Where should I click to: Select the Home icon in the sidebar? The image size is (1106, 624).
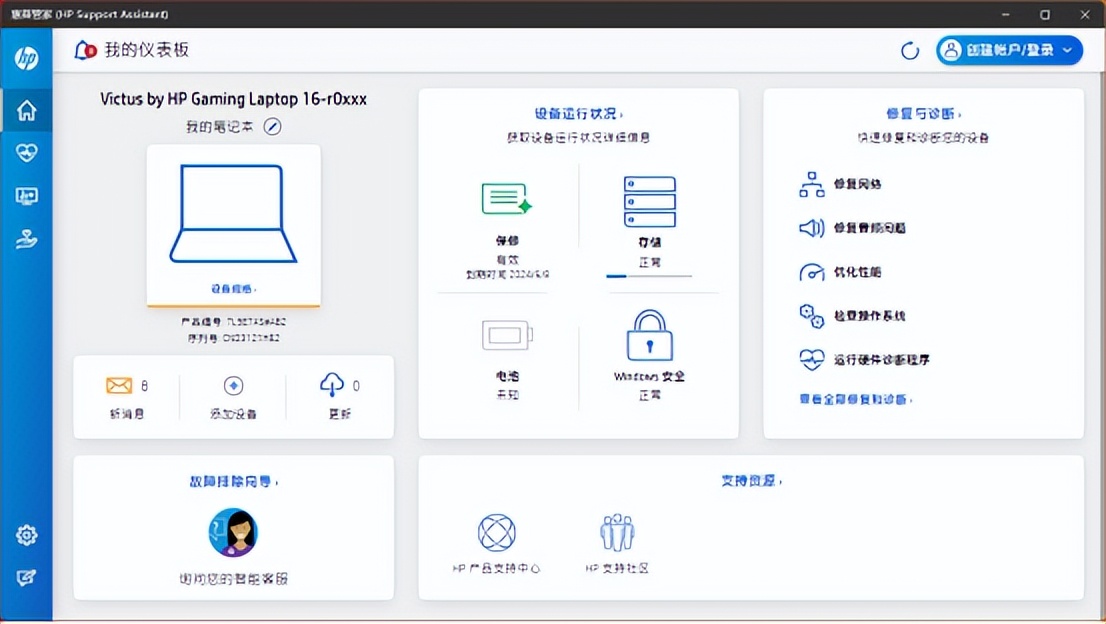click(26, 110)
